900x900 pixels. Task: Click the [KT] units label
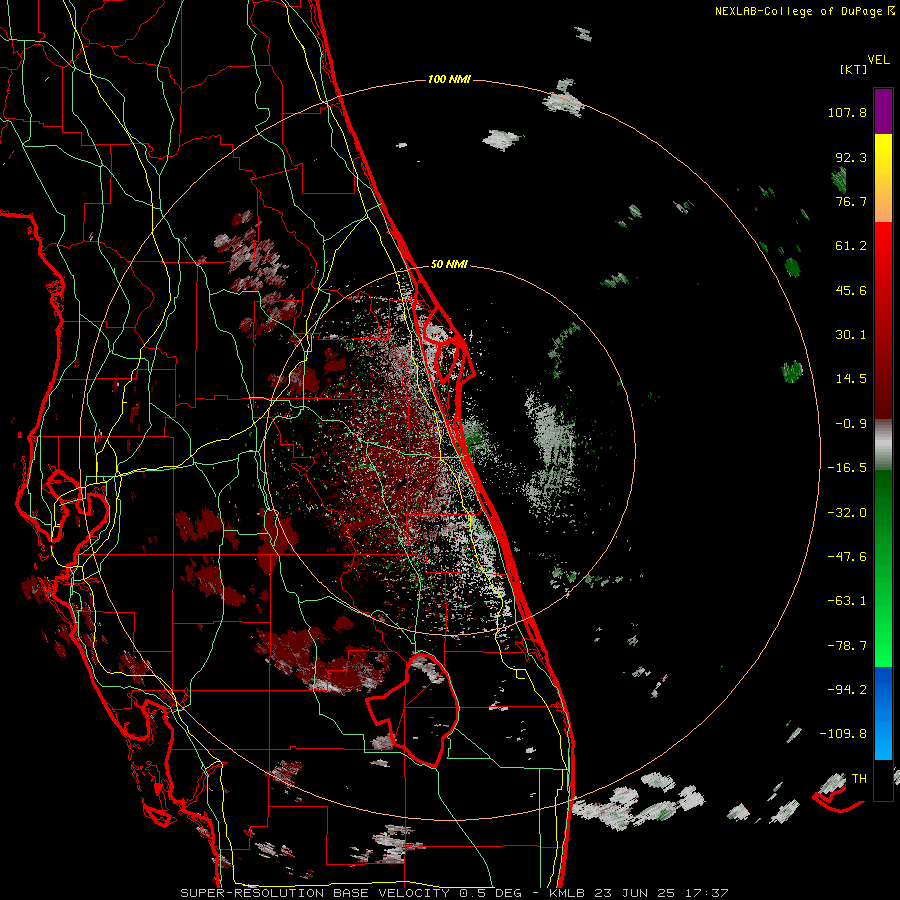click(854, 69)
